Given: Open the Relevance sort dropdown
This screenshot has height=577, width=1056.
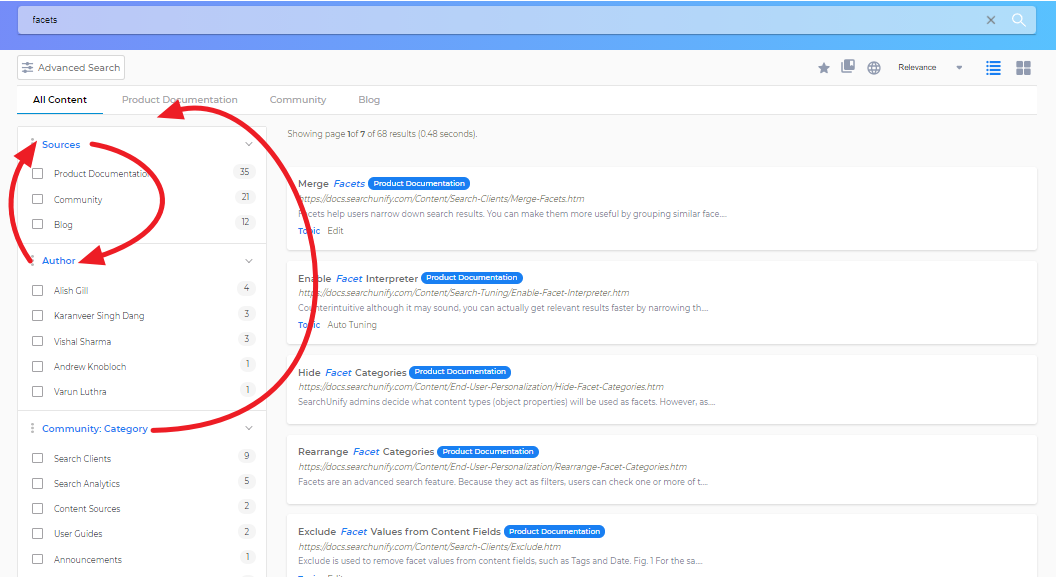Looking at the screenshot, I should pos(930,68).
